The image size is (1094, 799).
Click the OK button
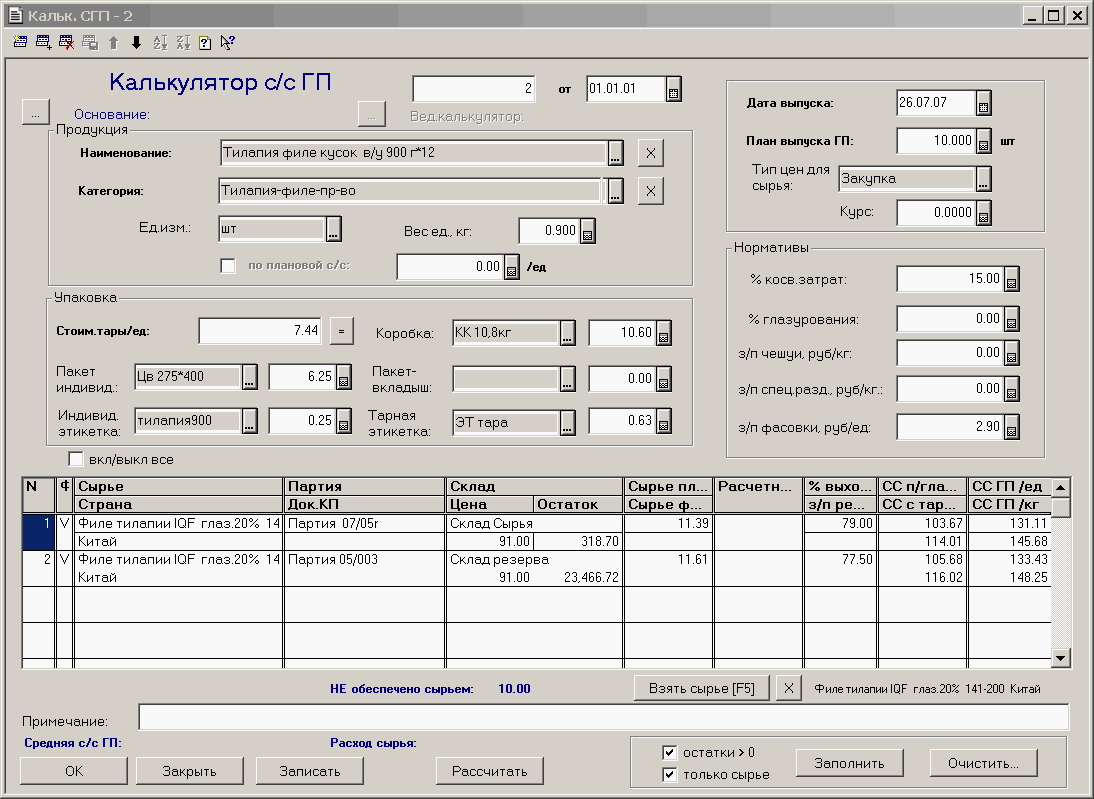tap(74, 771)
